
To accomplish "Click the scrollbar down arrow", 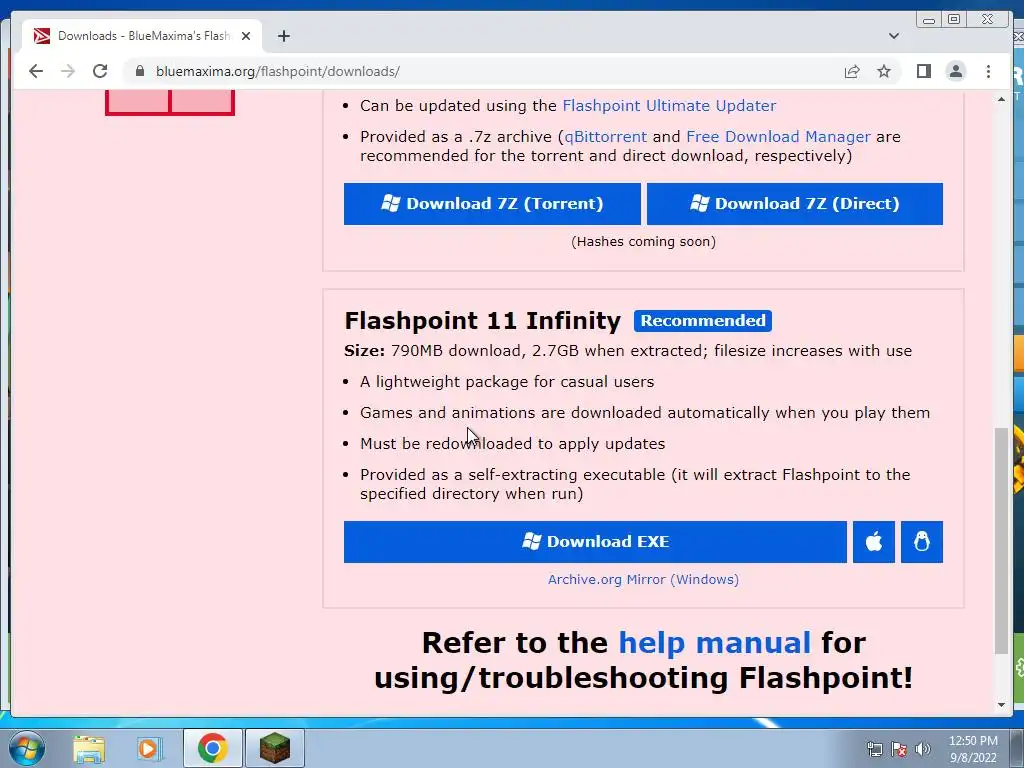I will 1001,705.
